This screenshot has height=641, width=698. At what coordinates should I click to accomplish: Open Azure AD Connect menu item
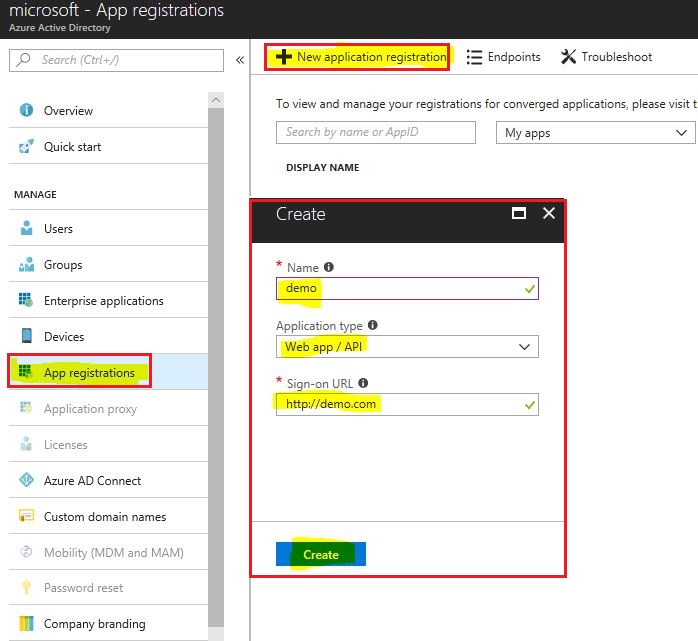coord(108,480)
